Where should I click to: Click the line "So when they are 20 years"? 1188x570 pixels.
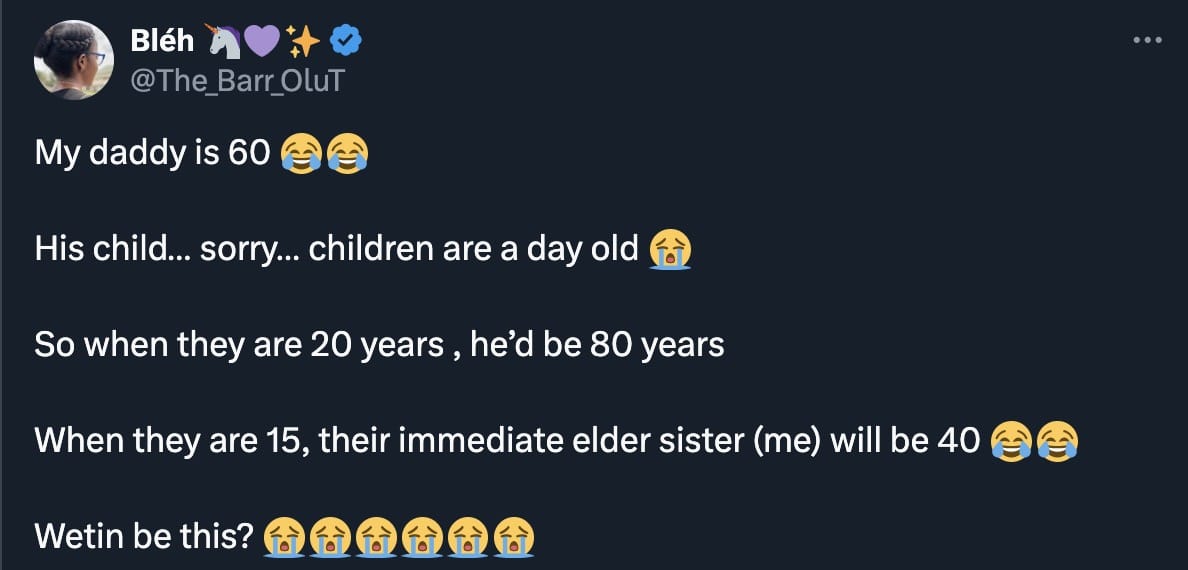point(379,345)
